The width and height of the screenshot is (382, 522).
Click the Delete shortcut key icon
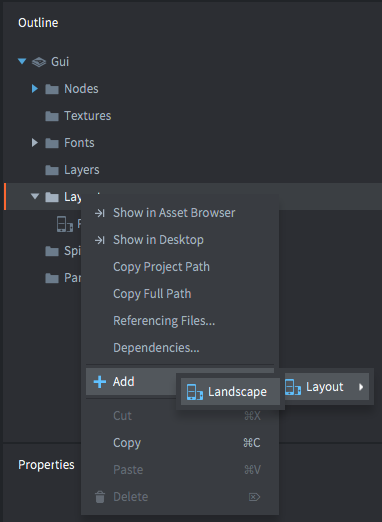[254, 497]
